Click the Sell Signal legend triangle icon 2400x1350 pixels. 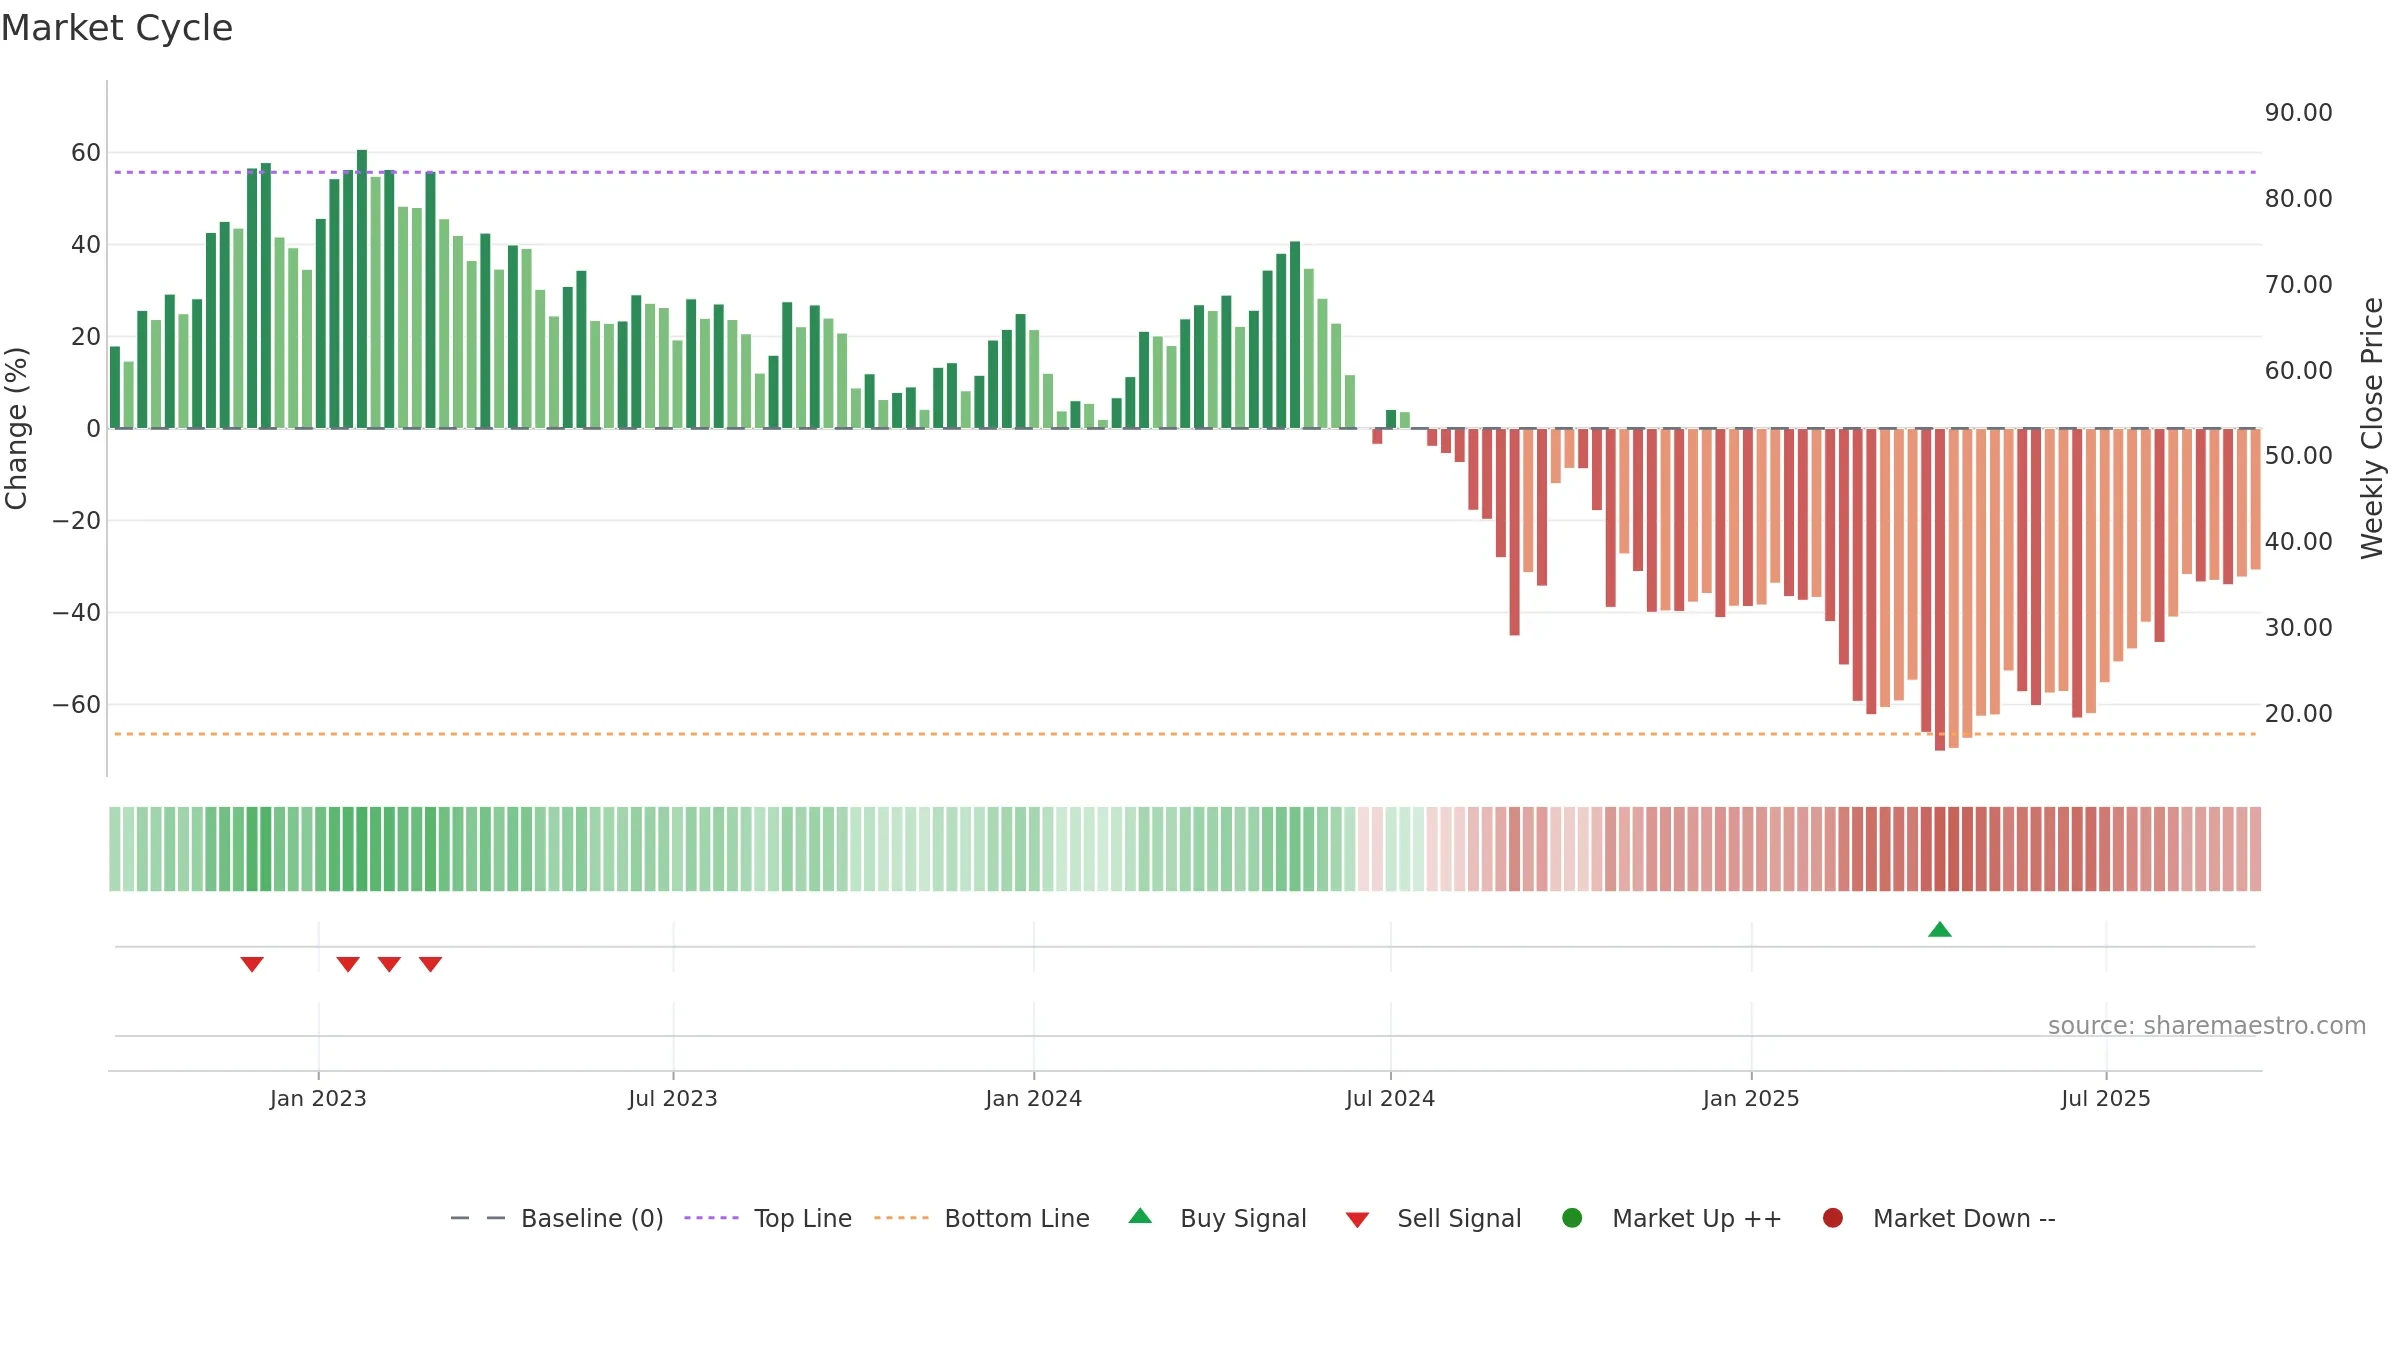tap(1357, 1220)
